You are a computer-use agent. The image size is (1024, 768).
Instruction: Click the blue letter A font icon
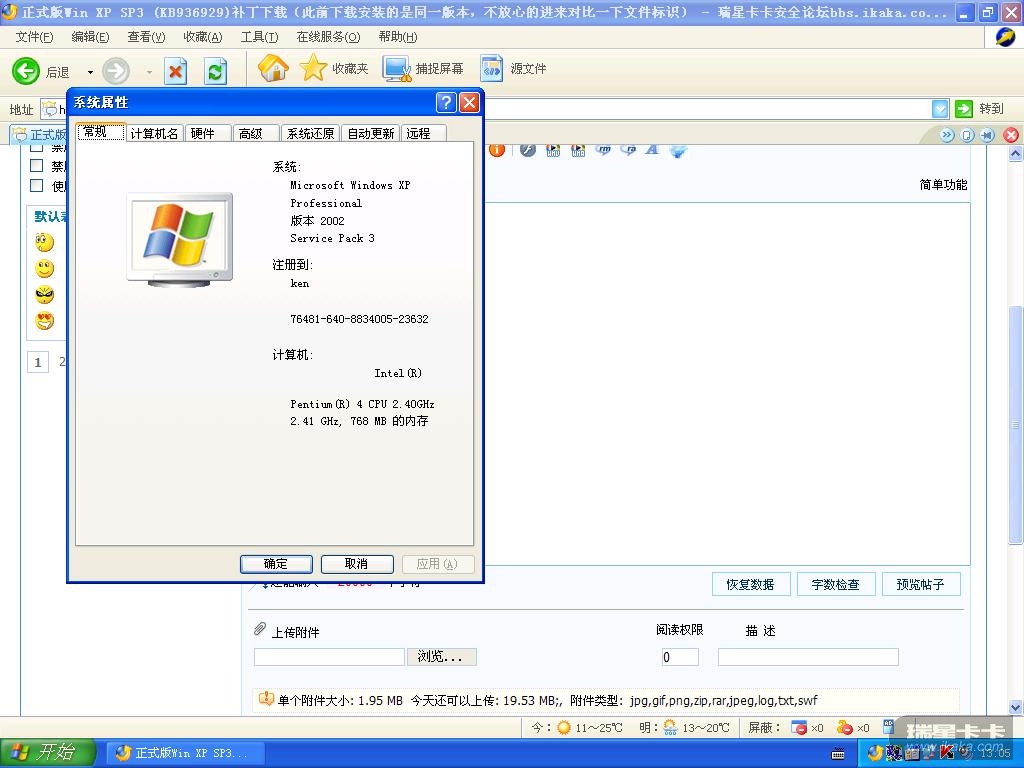point(652,150)
